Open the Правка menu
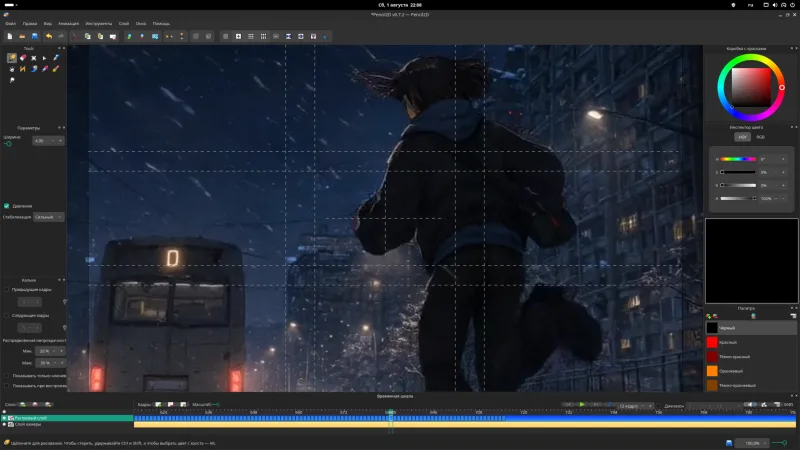Image resolution: width=800 pixels, height=450 pixels. (x=30, y=23)
